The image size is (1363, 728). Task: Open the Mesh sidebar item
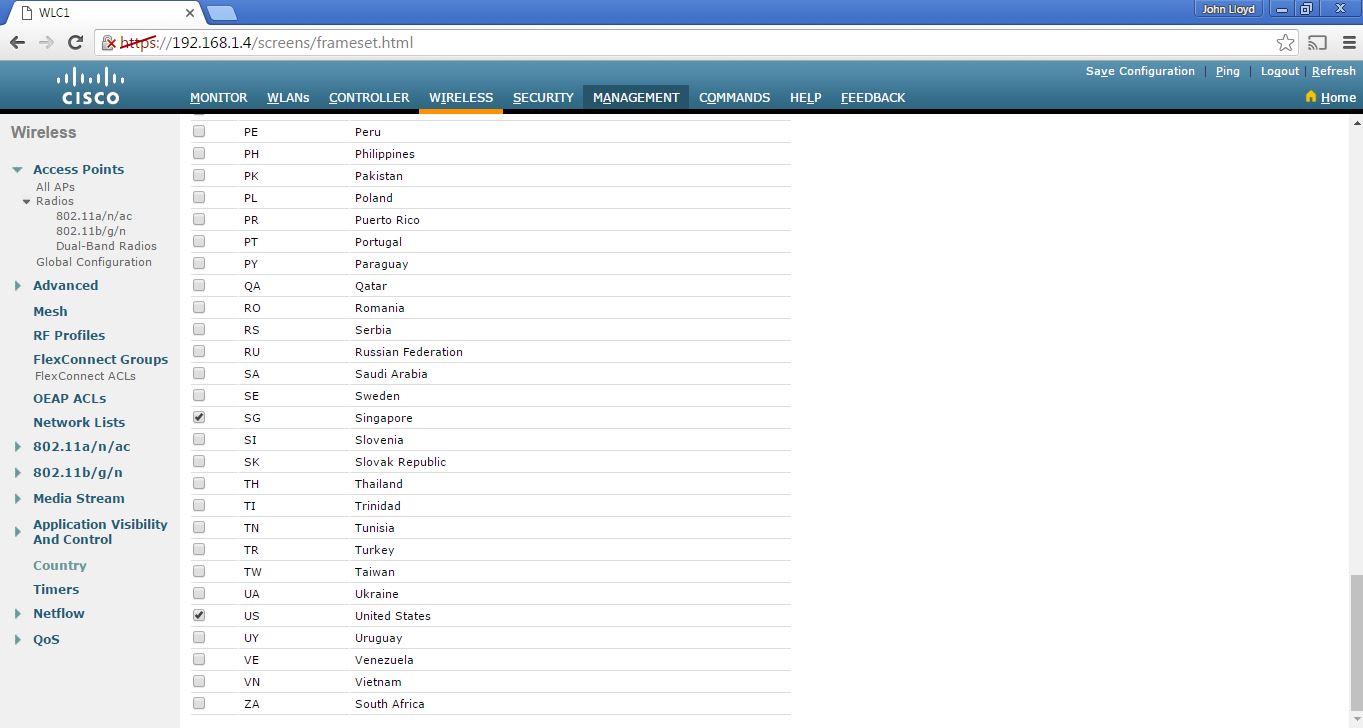click(x=50, y=311)
